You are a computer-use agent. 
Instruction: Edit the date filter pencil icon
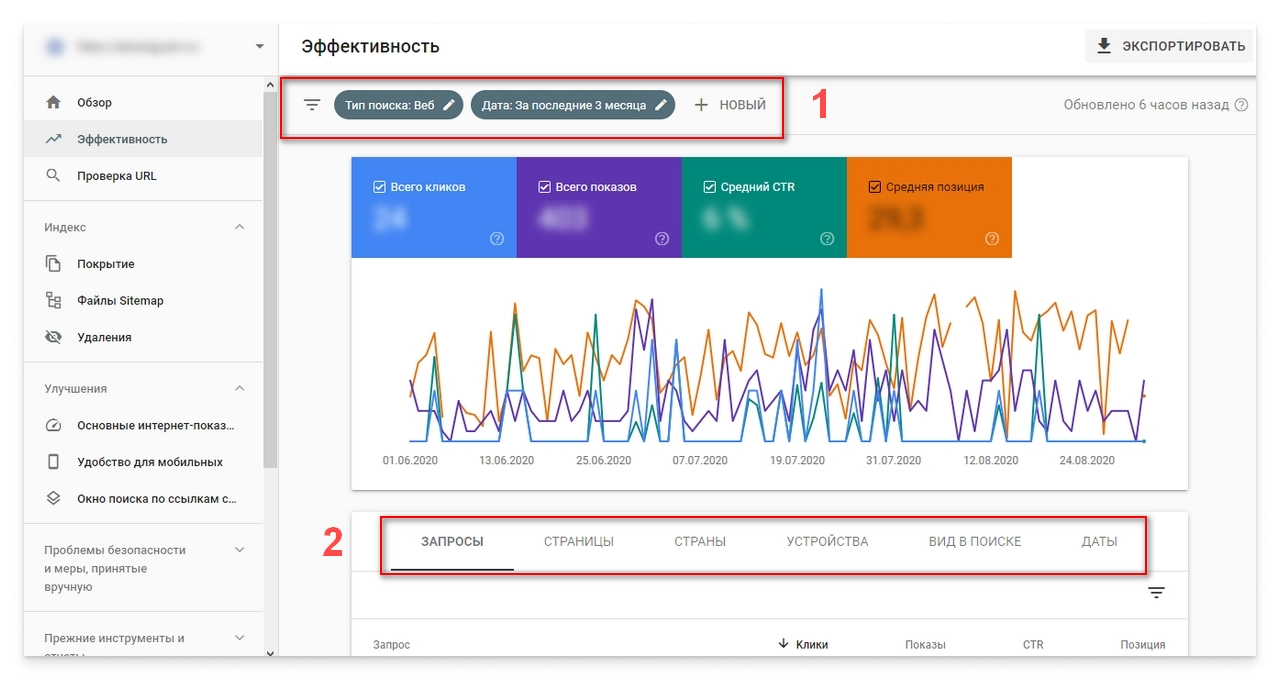point(661,105)
